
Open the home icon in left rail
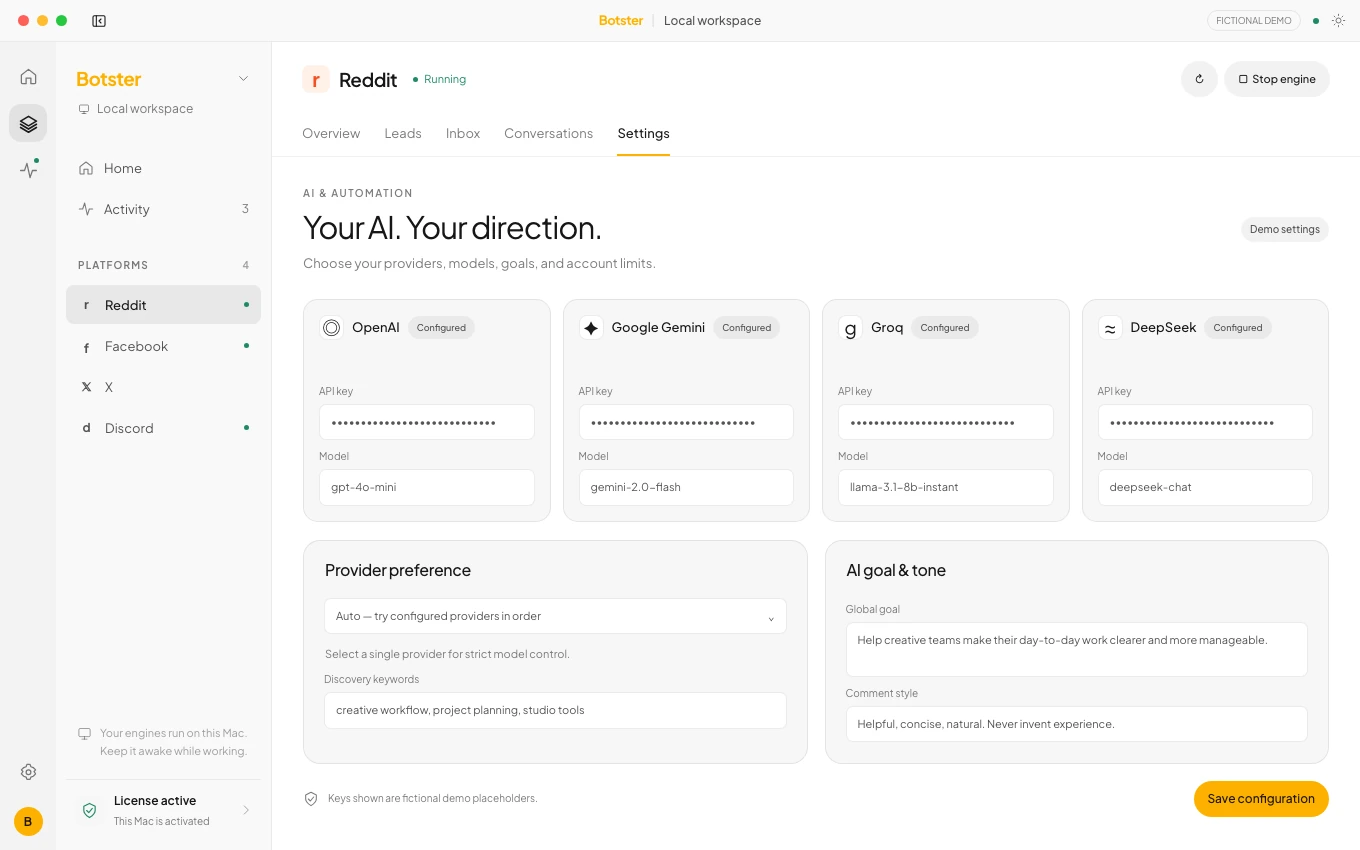pos(28,77)
